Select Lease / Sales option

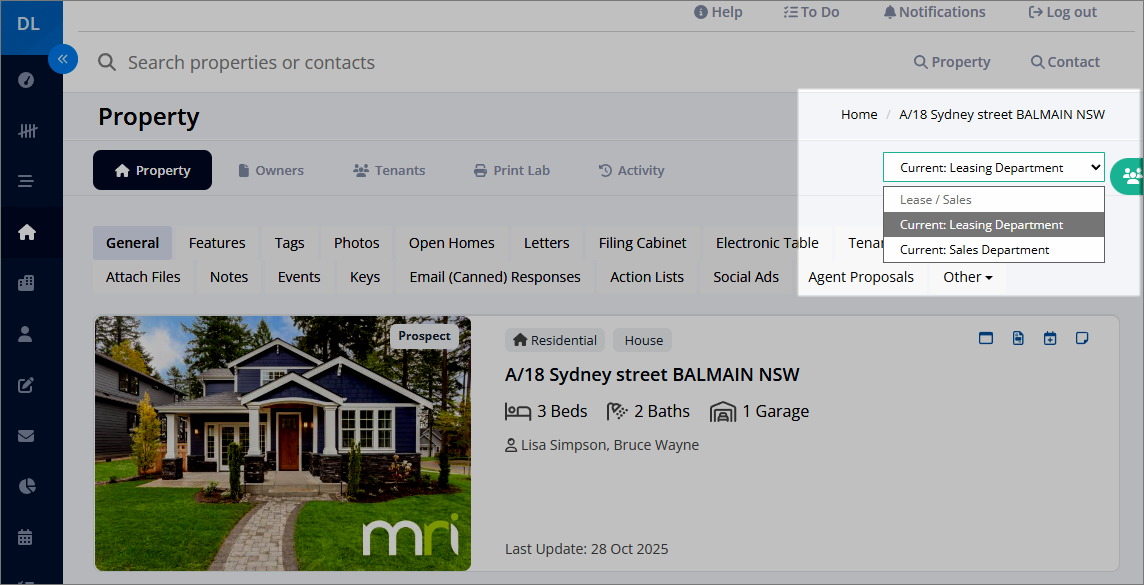pyautogui.click(x=994, y=199)
